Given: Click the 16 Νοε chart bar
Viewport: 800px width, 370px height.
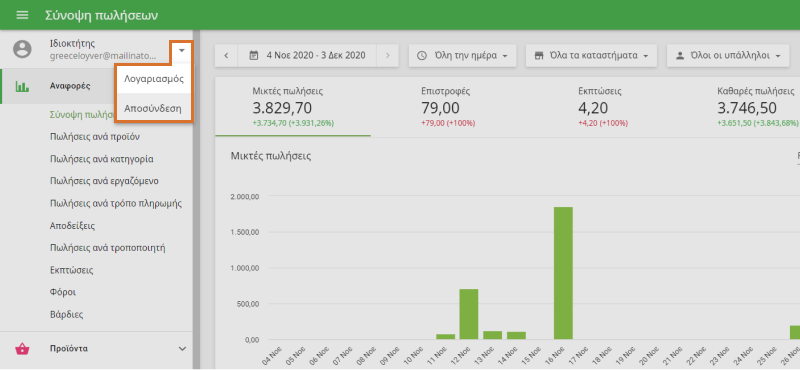Looking at the screenshot, I should tap(563, 273).
